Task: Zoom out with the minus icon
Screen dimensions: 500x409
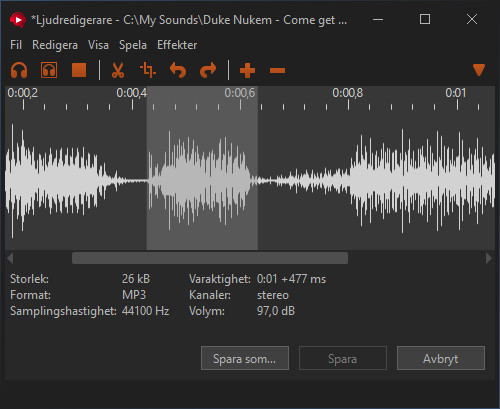Action: 277,70
